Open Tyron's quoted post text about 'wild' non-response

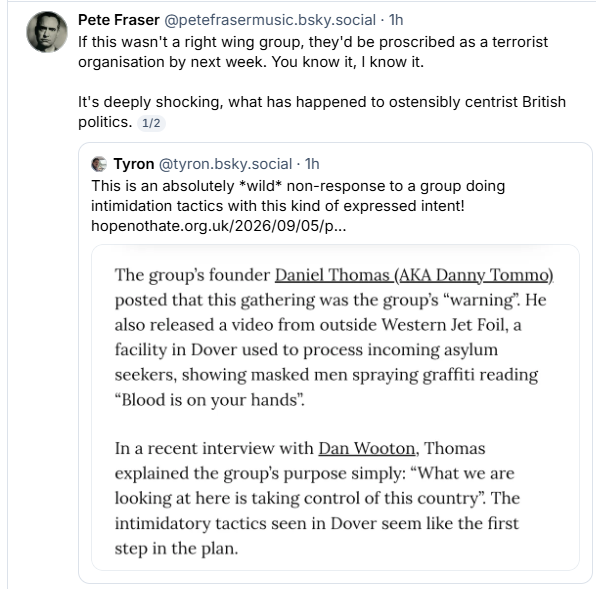pos(298,196)
